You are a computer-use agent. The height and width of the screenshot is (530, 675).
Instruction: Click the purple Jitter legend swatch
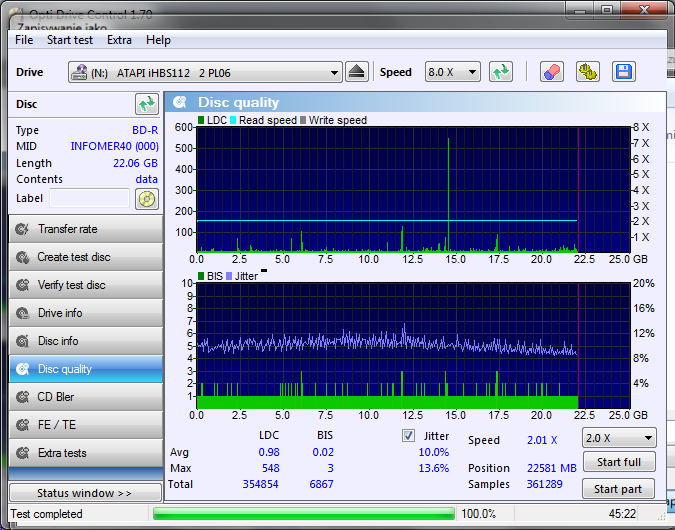click(x=229, y=276)
